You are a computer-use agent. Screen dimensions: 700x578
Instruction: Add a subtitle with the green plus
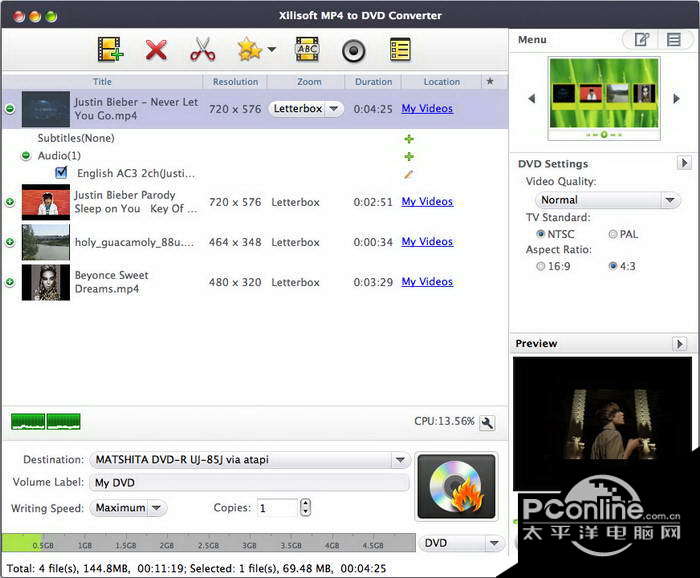(x=409, y=139)
